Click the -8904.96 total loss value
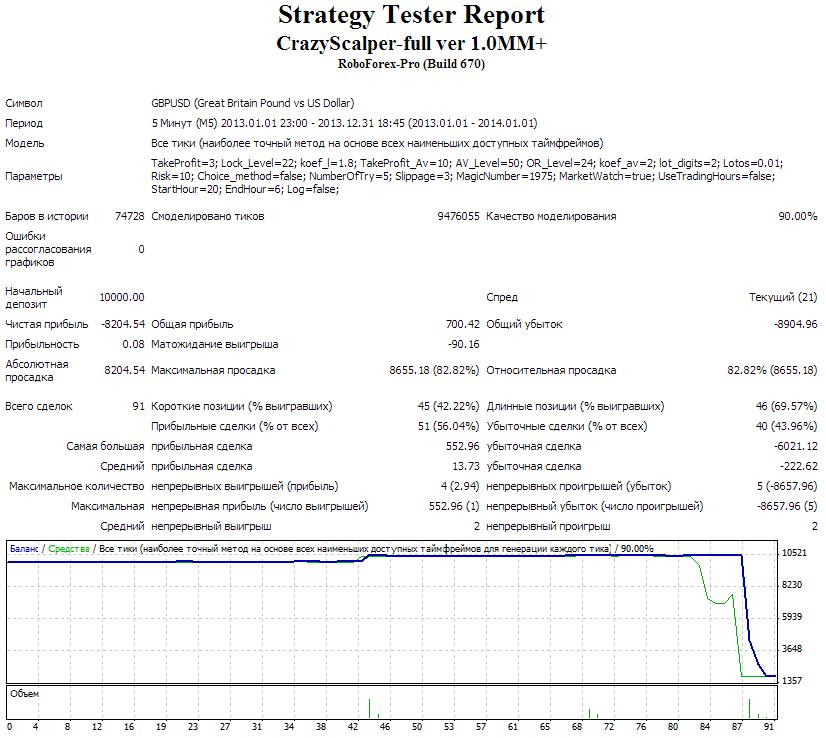Viewport: 826px width, 738px height. [795, 324]
